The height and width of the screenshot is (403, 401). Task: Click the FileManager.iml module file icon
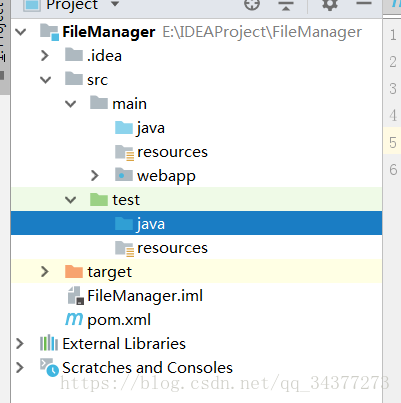76,296
